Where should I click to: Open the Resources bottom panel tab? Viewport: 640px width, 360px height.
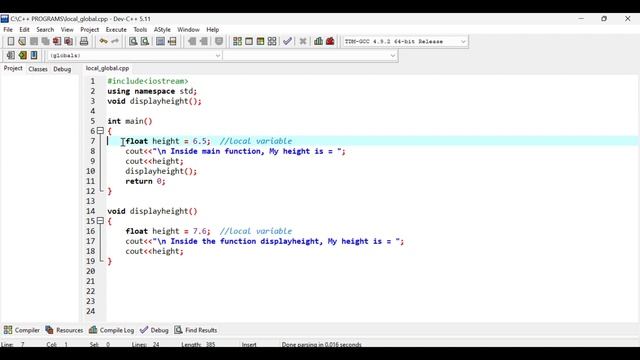[64, 330]
